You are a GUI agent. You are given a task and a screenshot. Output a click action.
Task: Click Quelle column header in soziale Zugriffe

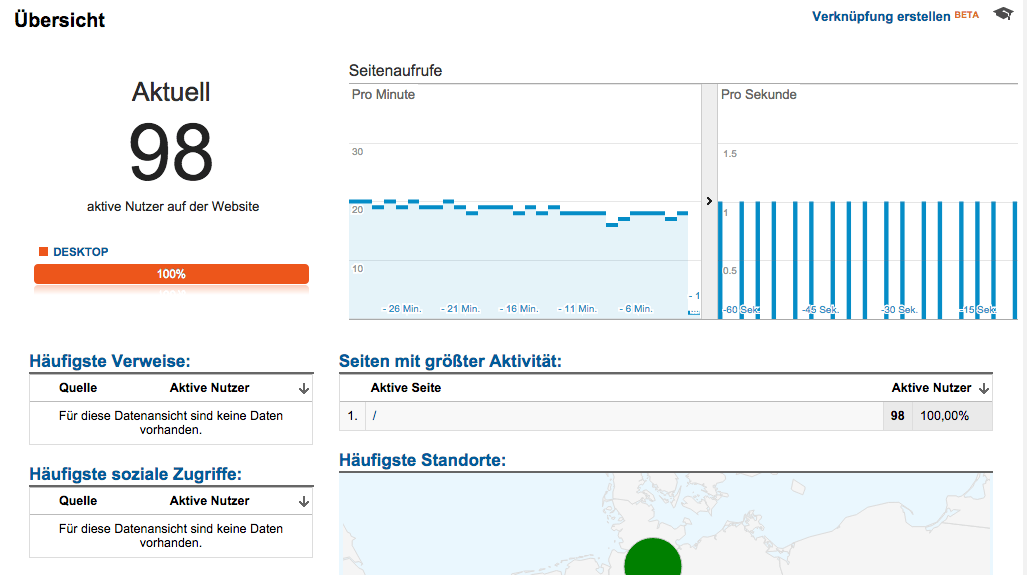click(x=78, y=501)
